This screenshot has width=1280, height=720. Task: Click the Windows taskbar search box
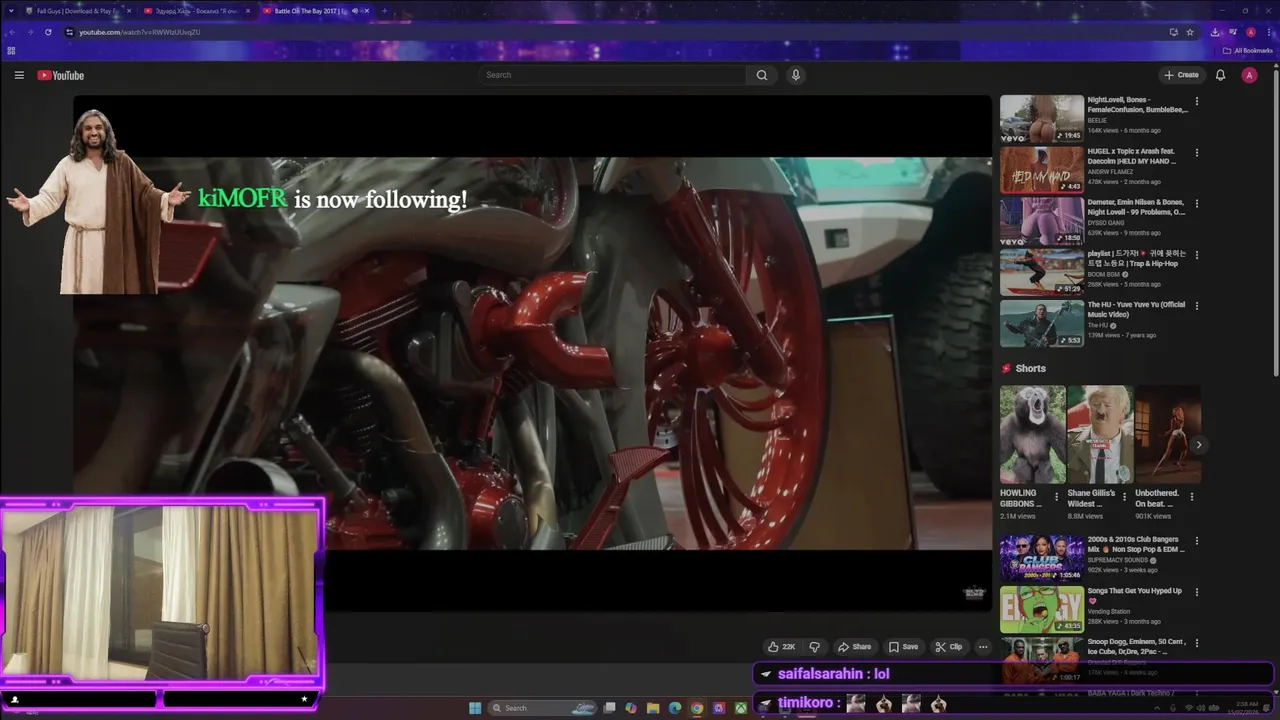click(x=544, y=708)
